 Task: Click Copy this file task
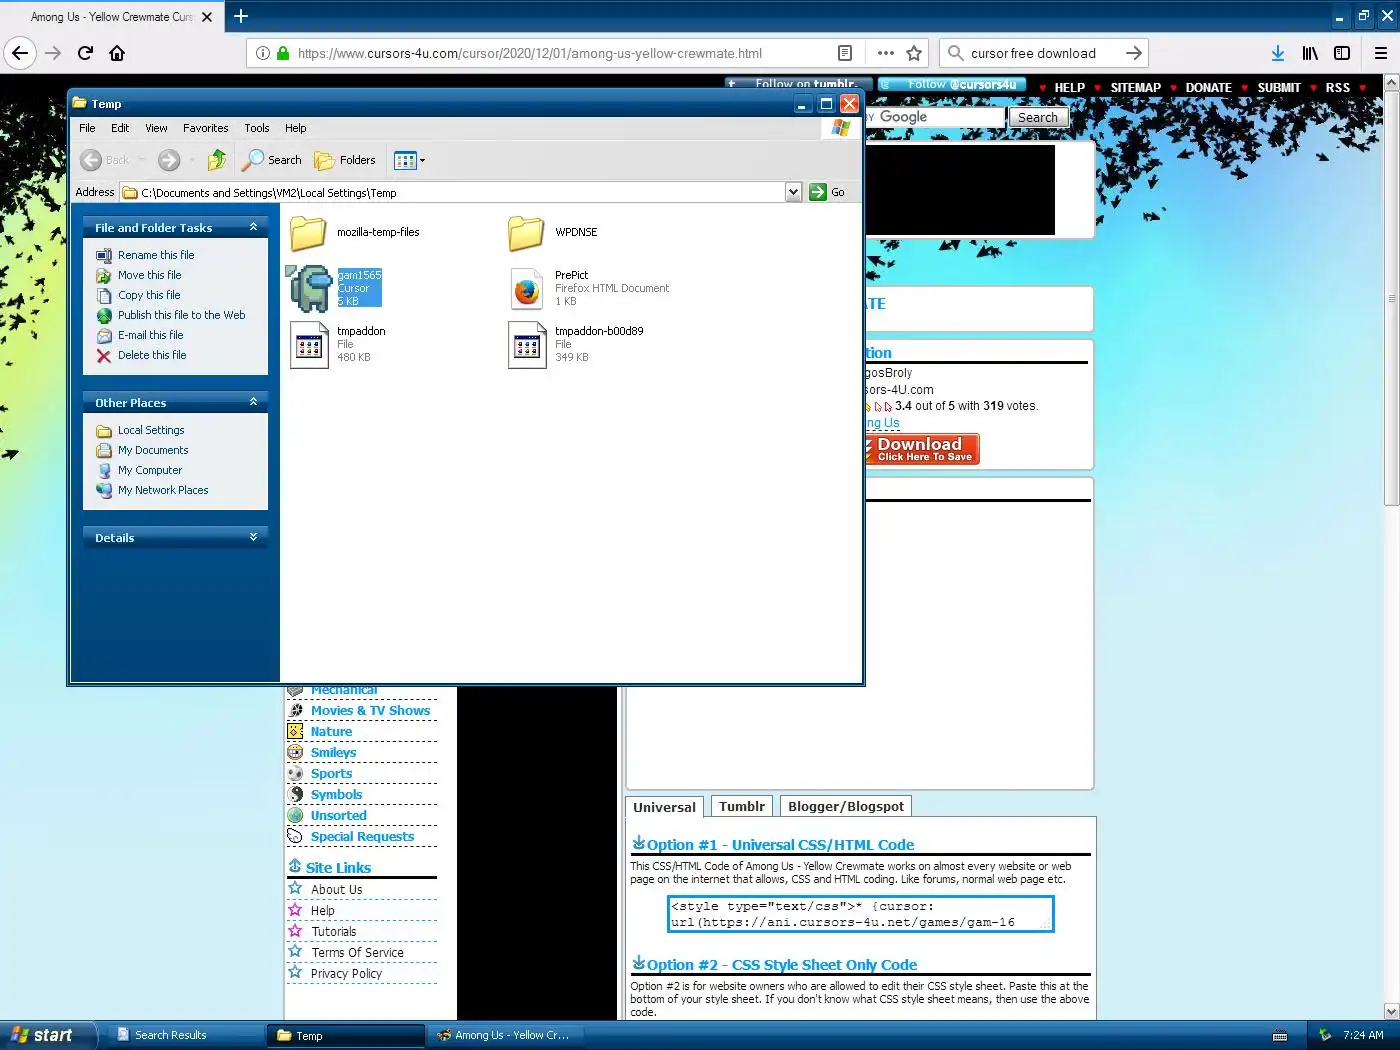[139, 295]
